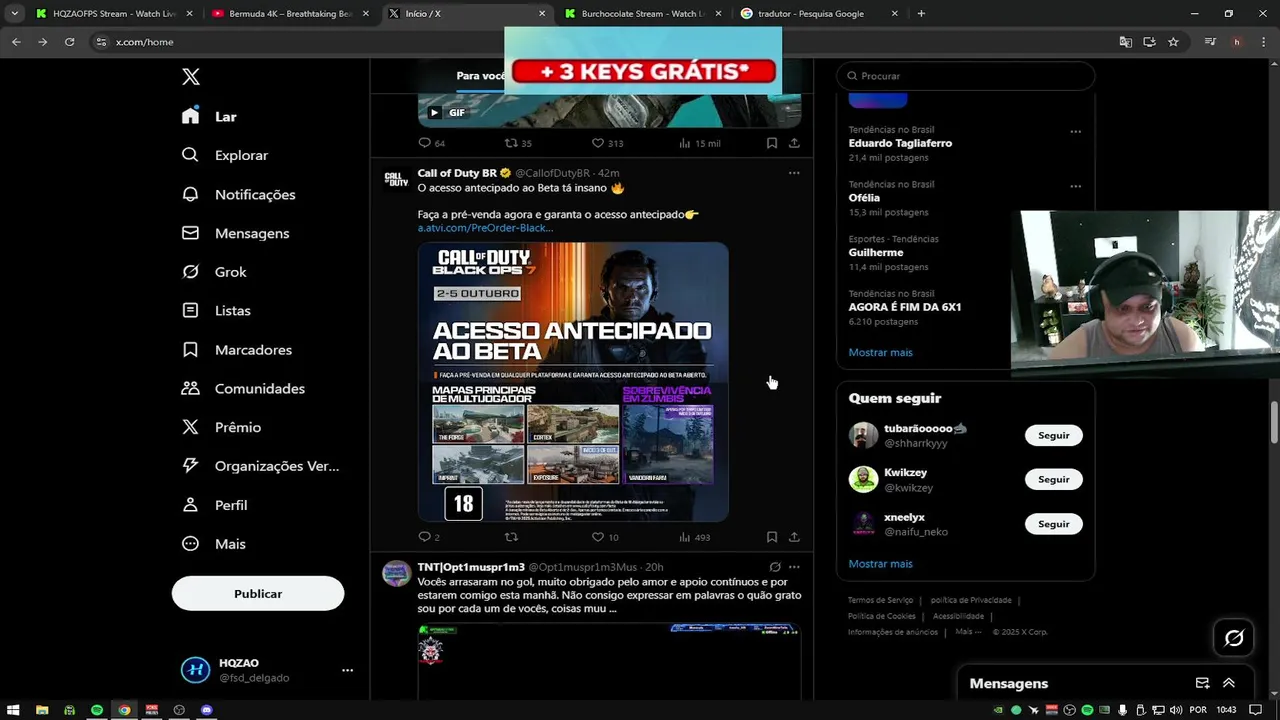Reload the page in Chrome toolbar
The image size is (1280, 720).
[69, 42]
